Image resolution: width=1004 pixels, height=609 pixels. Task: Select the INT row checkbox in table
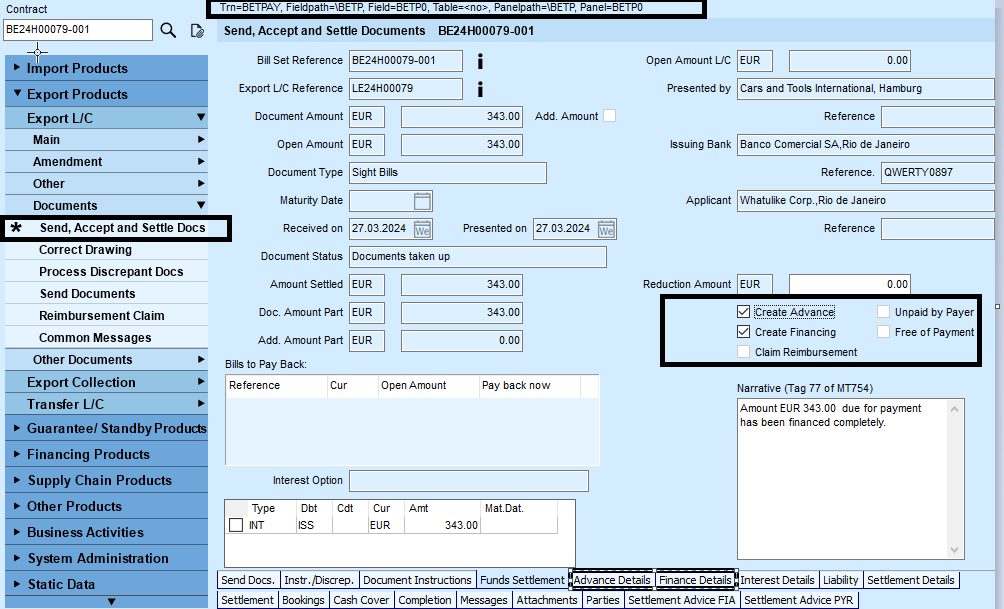(x=236, y=525)
